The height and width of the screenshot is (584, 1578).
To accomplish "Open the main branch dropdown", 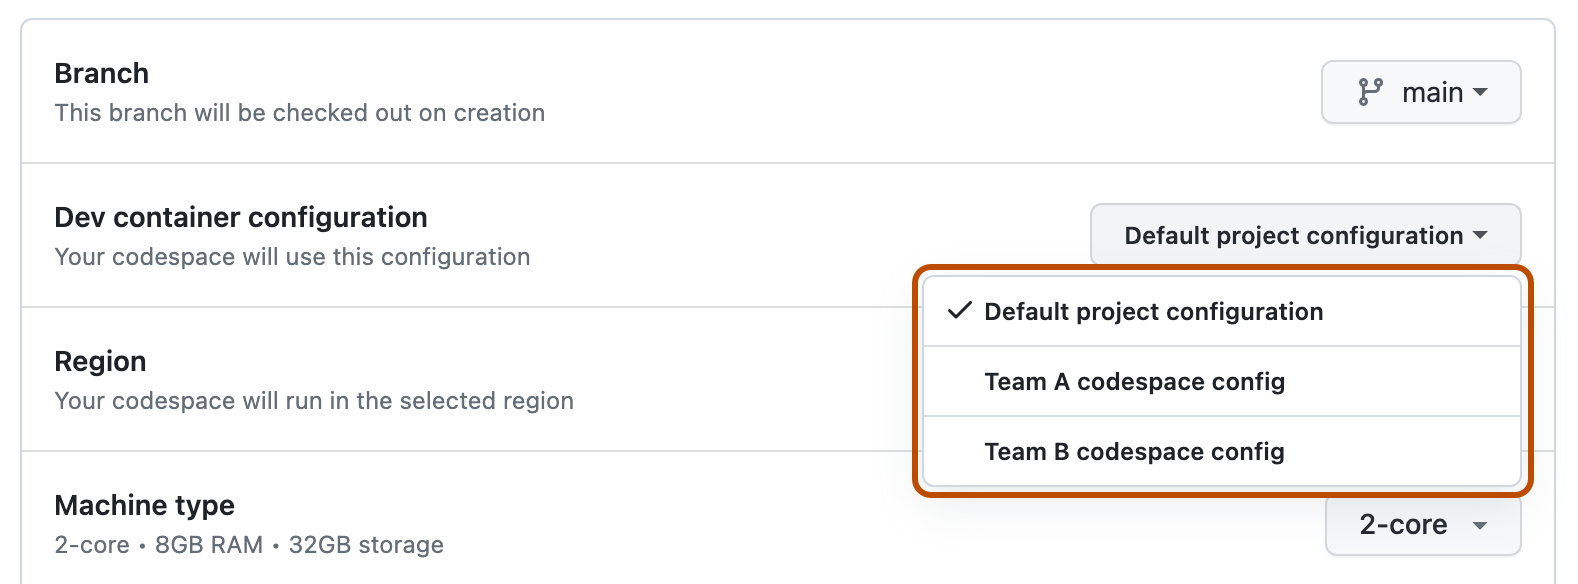I will [x=1420, y=92].
